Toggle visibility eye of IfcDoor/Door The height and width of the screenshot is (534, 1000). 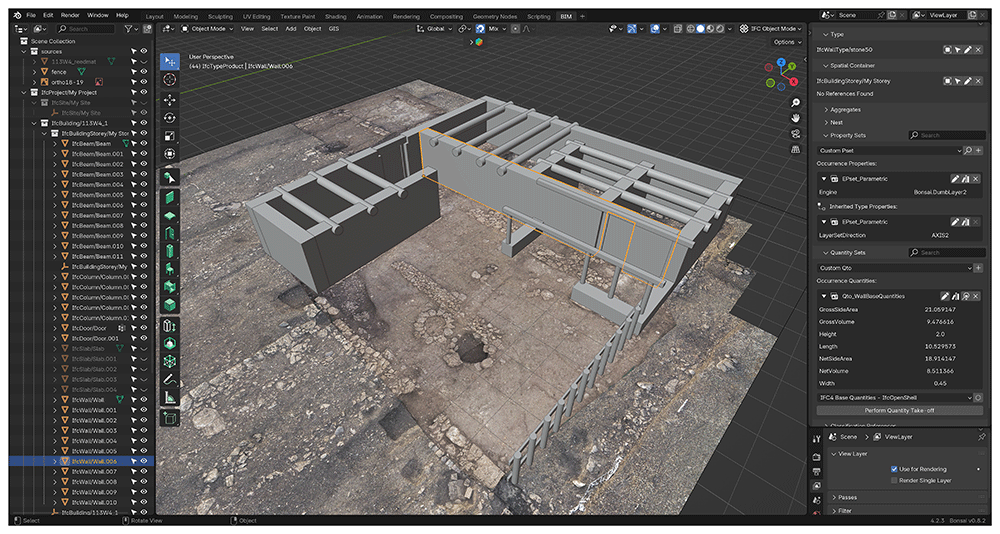144,328
